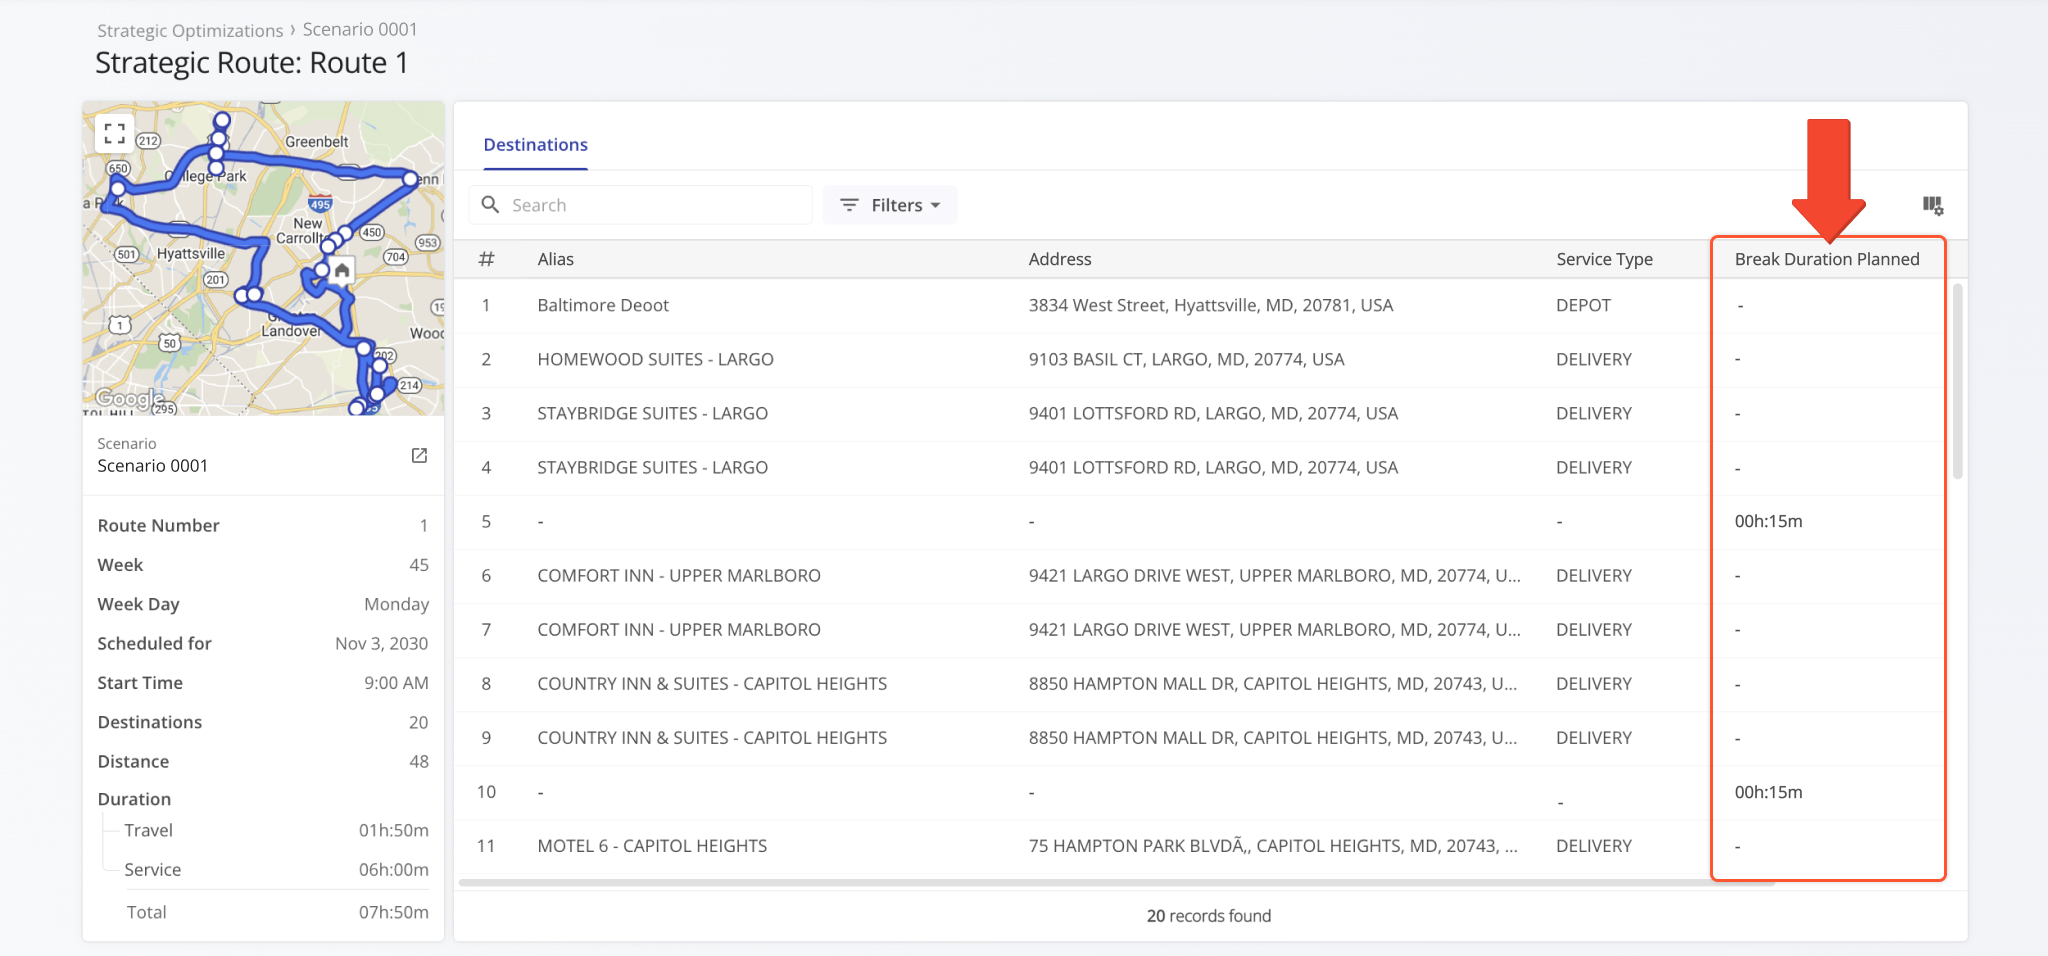This screenshot has height=956, width=2048.
Task: Focus the destinations Search field
Action: pos(640,205)
